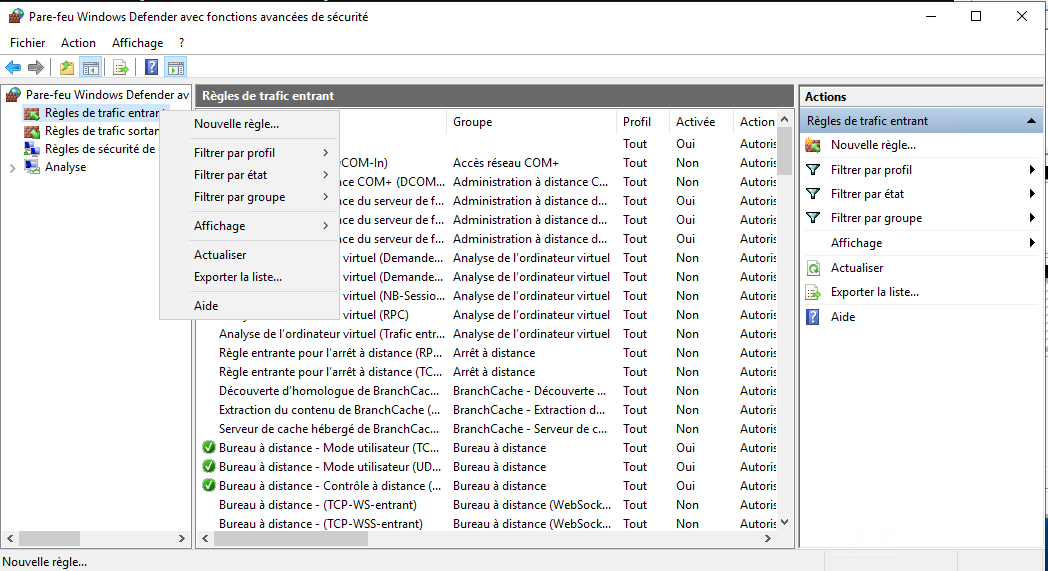Open the ? help menu
Viewport: 1048px width, 571px height.
pyautogui.click(x=181, y=43)
